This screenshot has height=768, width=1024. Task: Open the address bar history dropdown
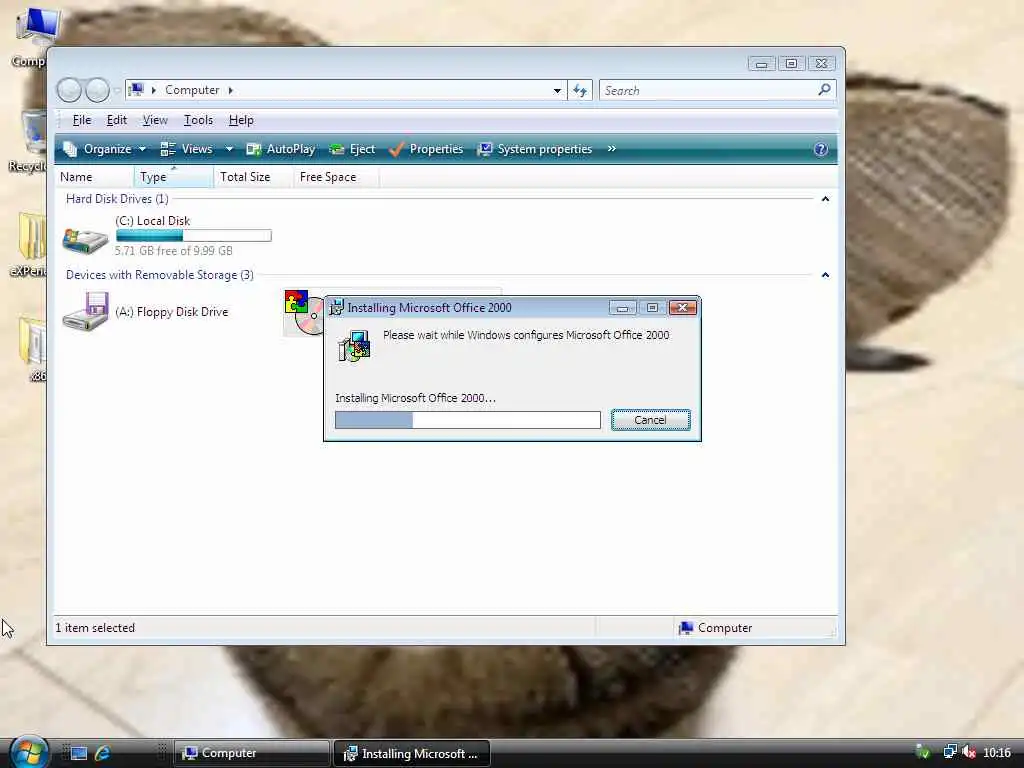(x=557, y=91)
